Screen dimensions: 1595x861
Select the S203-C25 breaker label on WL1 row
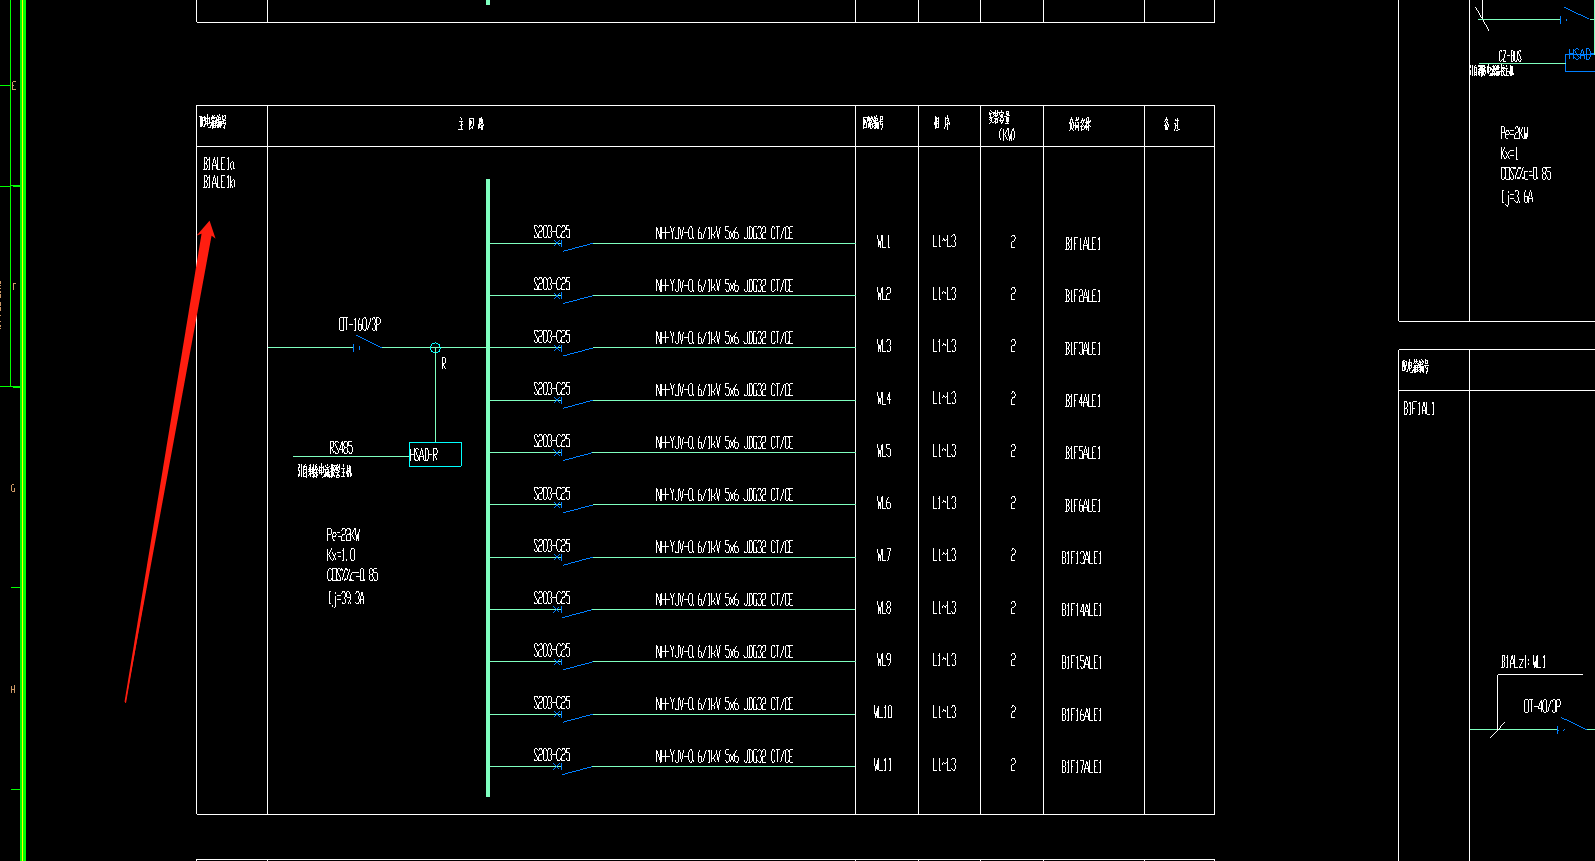tap(552, 232)
